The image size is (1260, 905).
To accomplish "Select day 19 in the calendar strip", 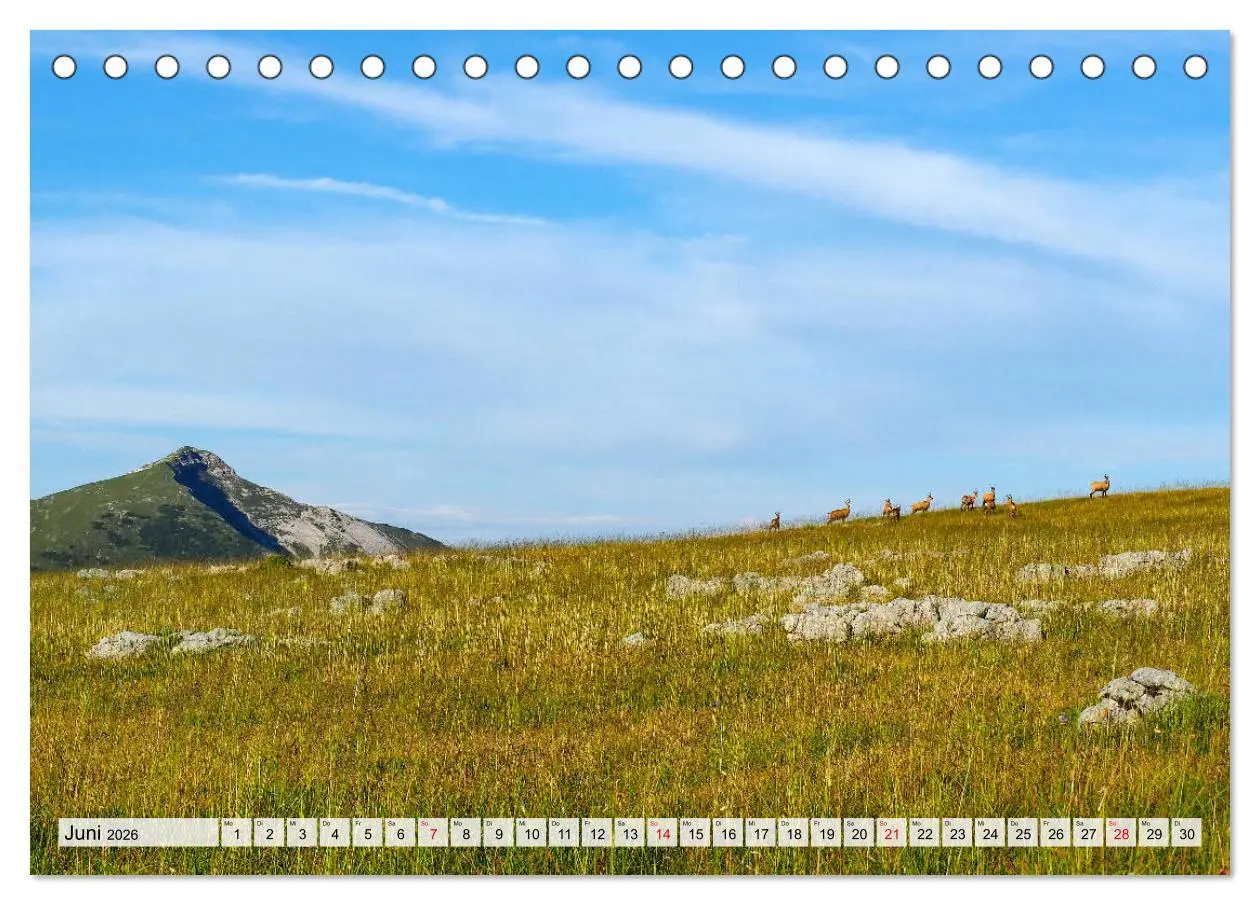I will point(826,833).
